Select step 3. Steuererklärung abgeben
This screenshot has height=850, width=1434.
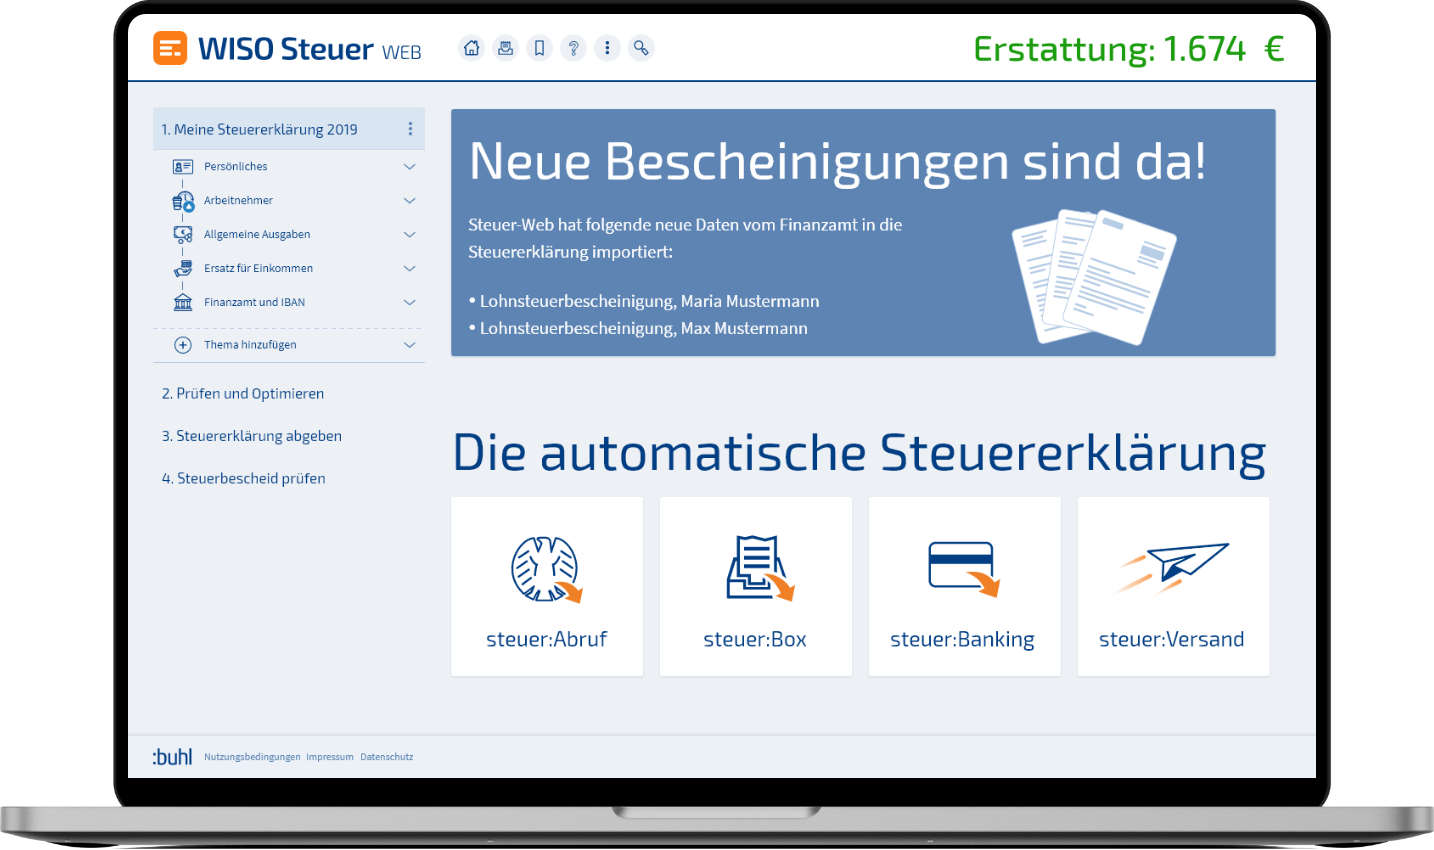(x=252, y=436)
